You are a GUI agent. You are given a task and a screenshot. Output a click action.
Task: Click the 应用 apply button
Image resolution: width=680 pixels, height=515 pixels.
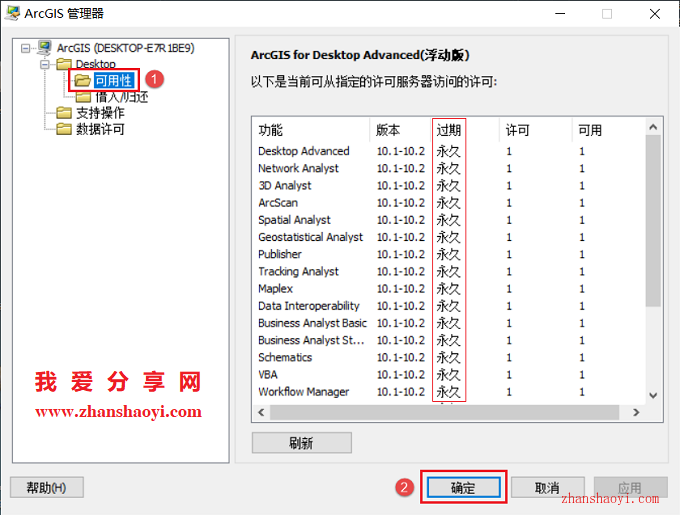click(x=631, y=488)
